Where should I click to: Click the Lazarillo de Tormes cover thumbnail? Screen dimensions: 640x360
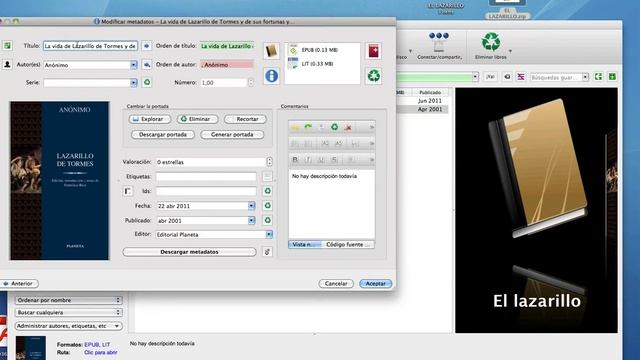(x=60, y=180)
